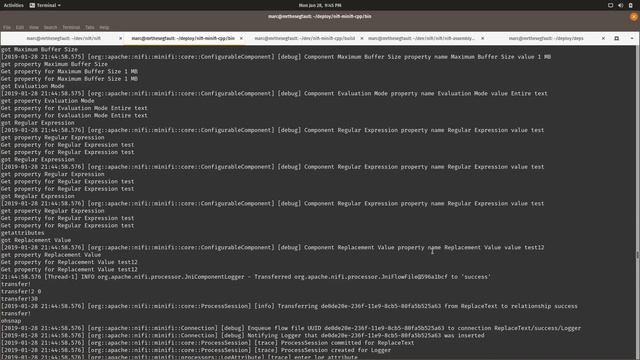Close the ~/deploy/deps tab
This screenshot has width=640, height=360.
click(x=603, y=38)
